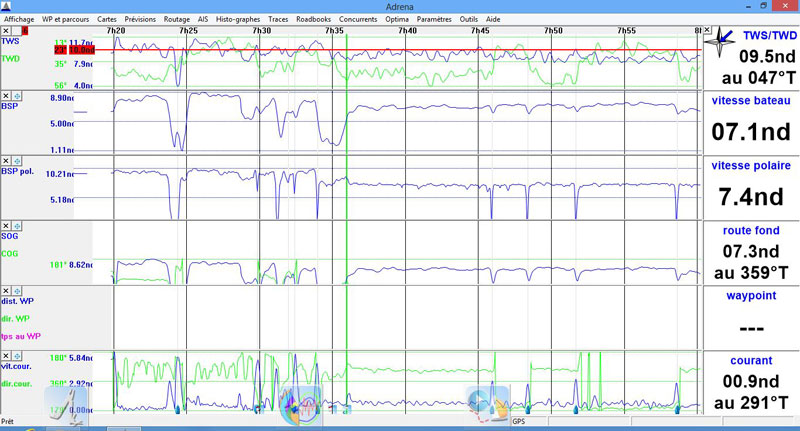Open the Paramètres menu

[434, 19]
